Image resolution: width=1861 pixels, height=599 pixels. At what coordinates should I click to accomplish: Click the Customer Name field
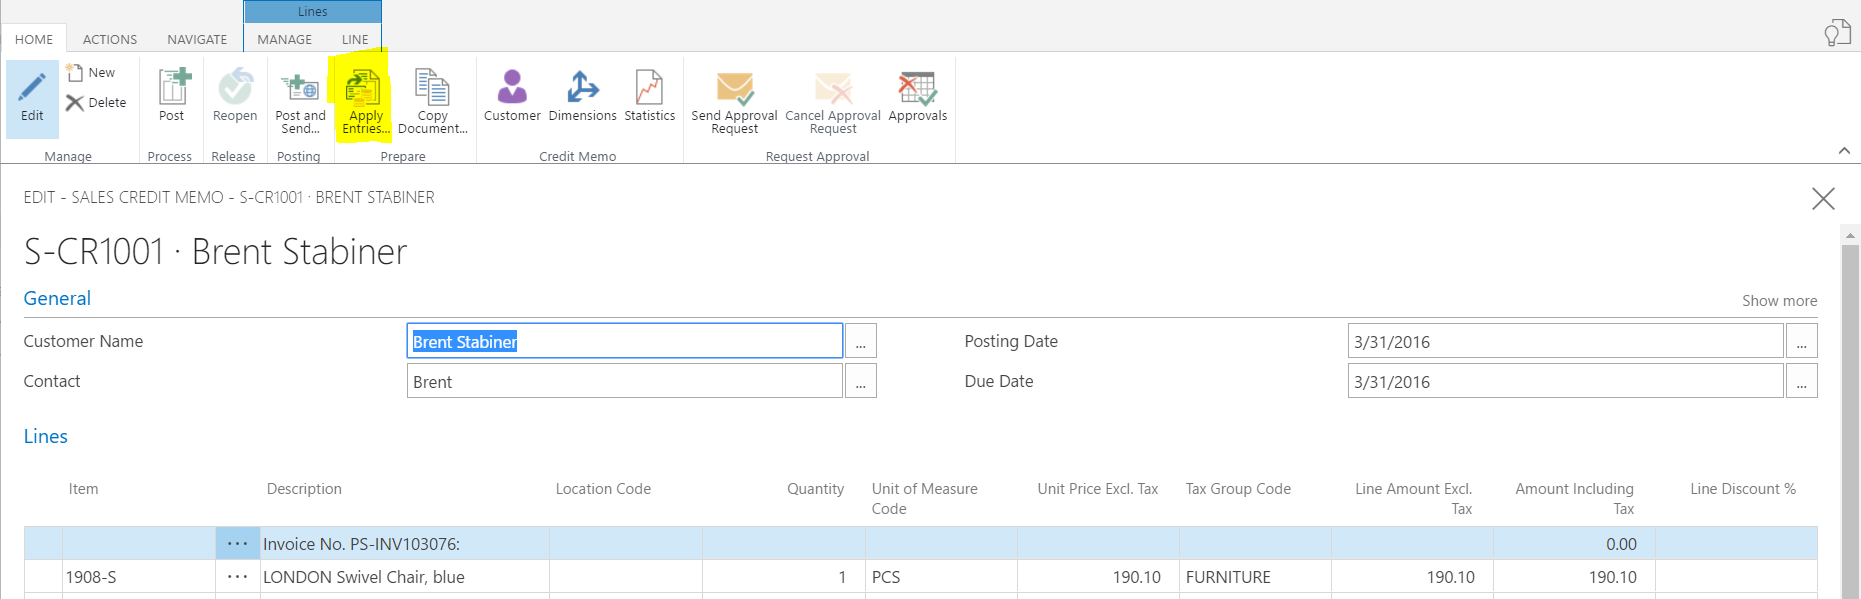pos(625,341)
